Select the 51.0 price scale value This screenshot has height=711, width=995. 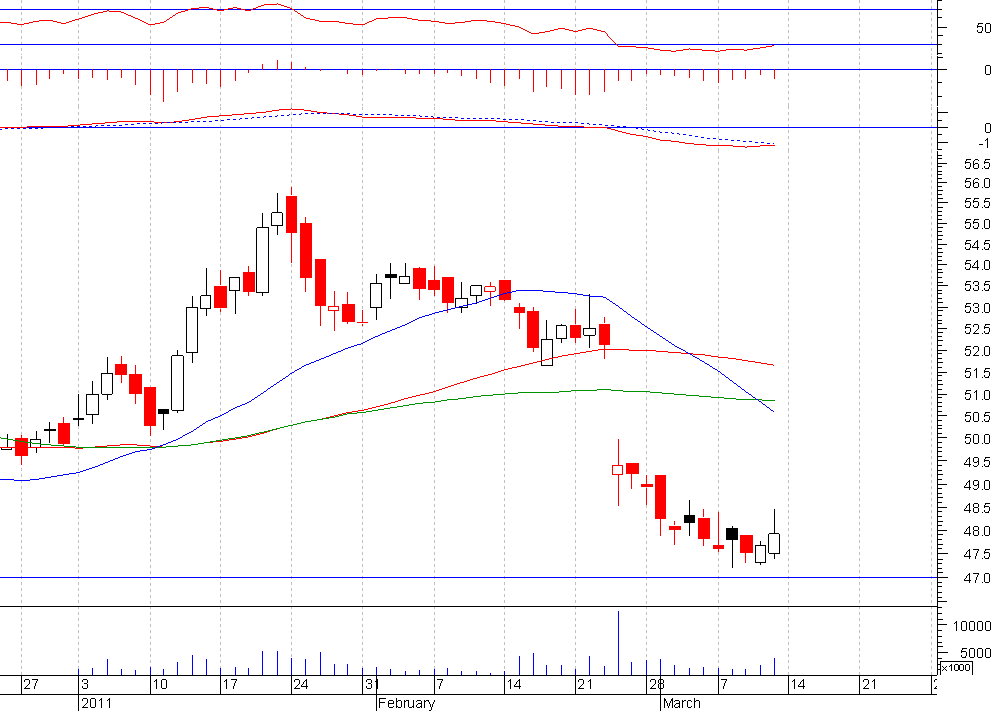pyautogui.click(x=977, y=395)
